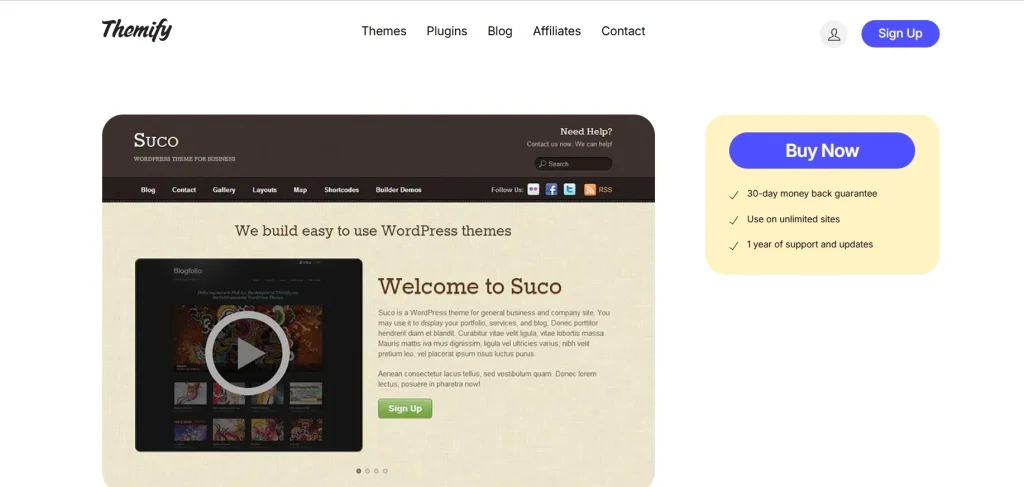This screenshot has width=1024, height=487.
Task: Open Themes in the top navigation
Action: 384,31
